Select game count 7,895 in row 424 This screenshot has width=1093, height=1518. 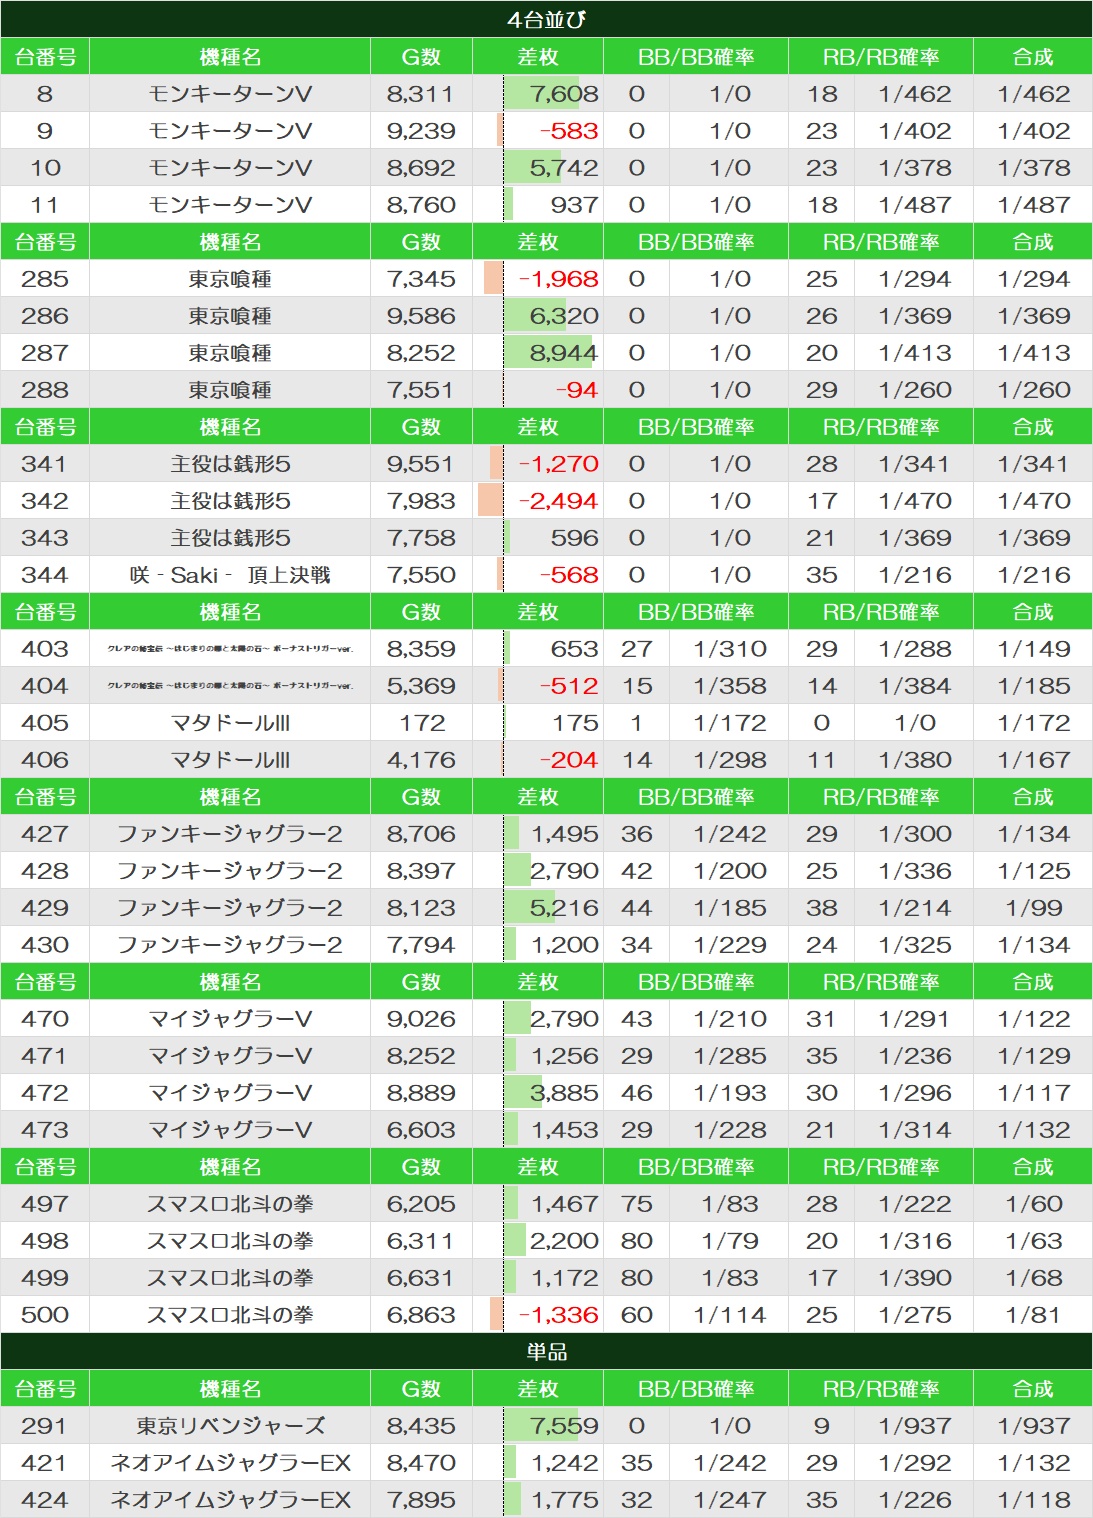point(421,1500)
